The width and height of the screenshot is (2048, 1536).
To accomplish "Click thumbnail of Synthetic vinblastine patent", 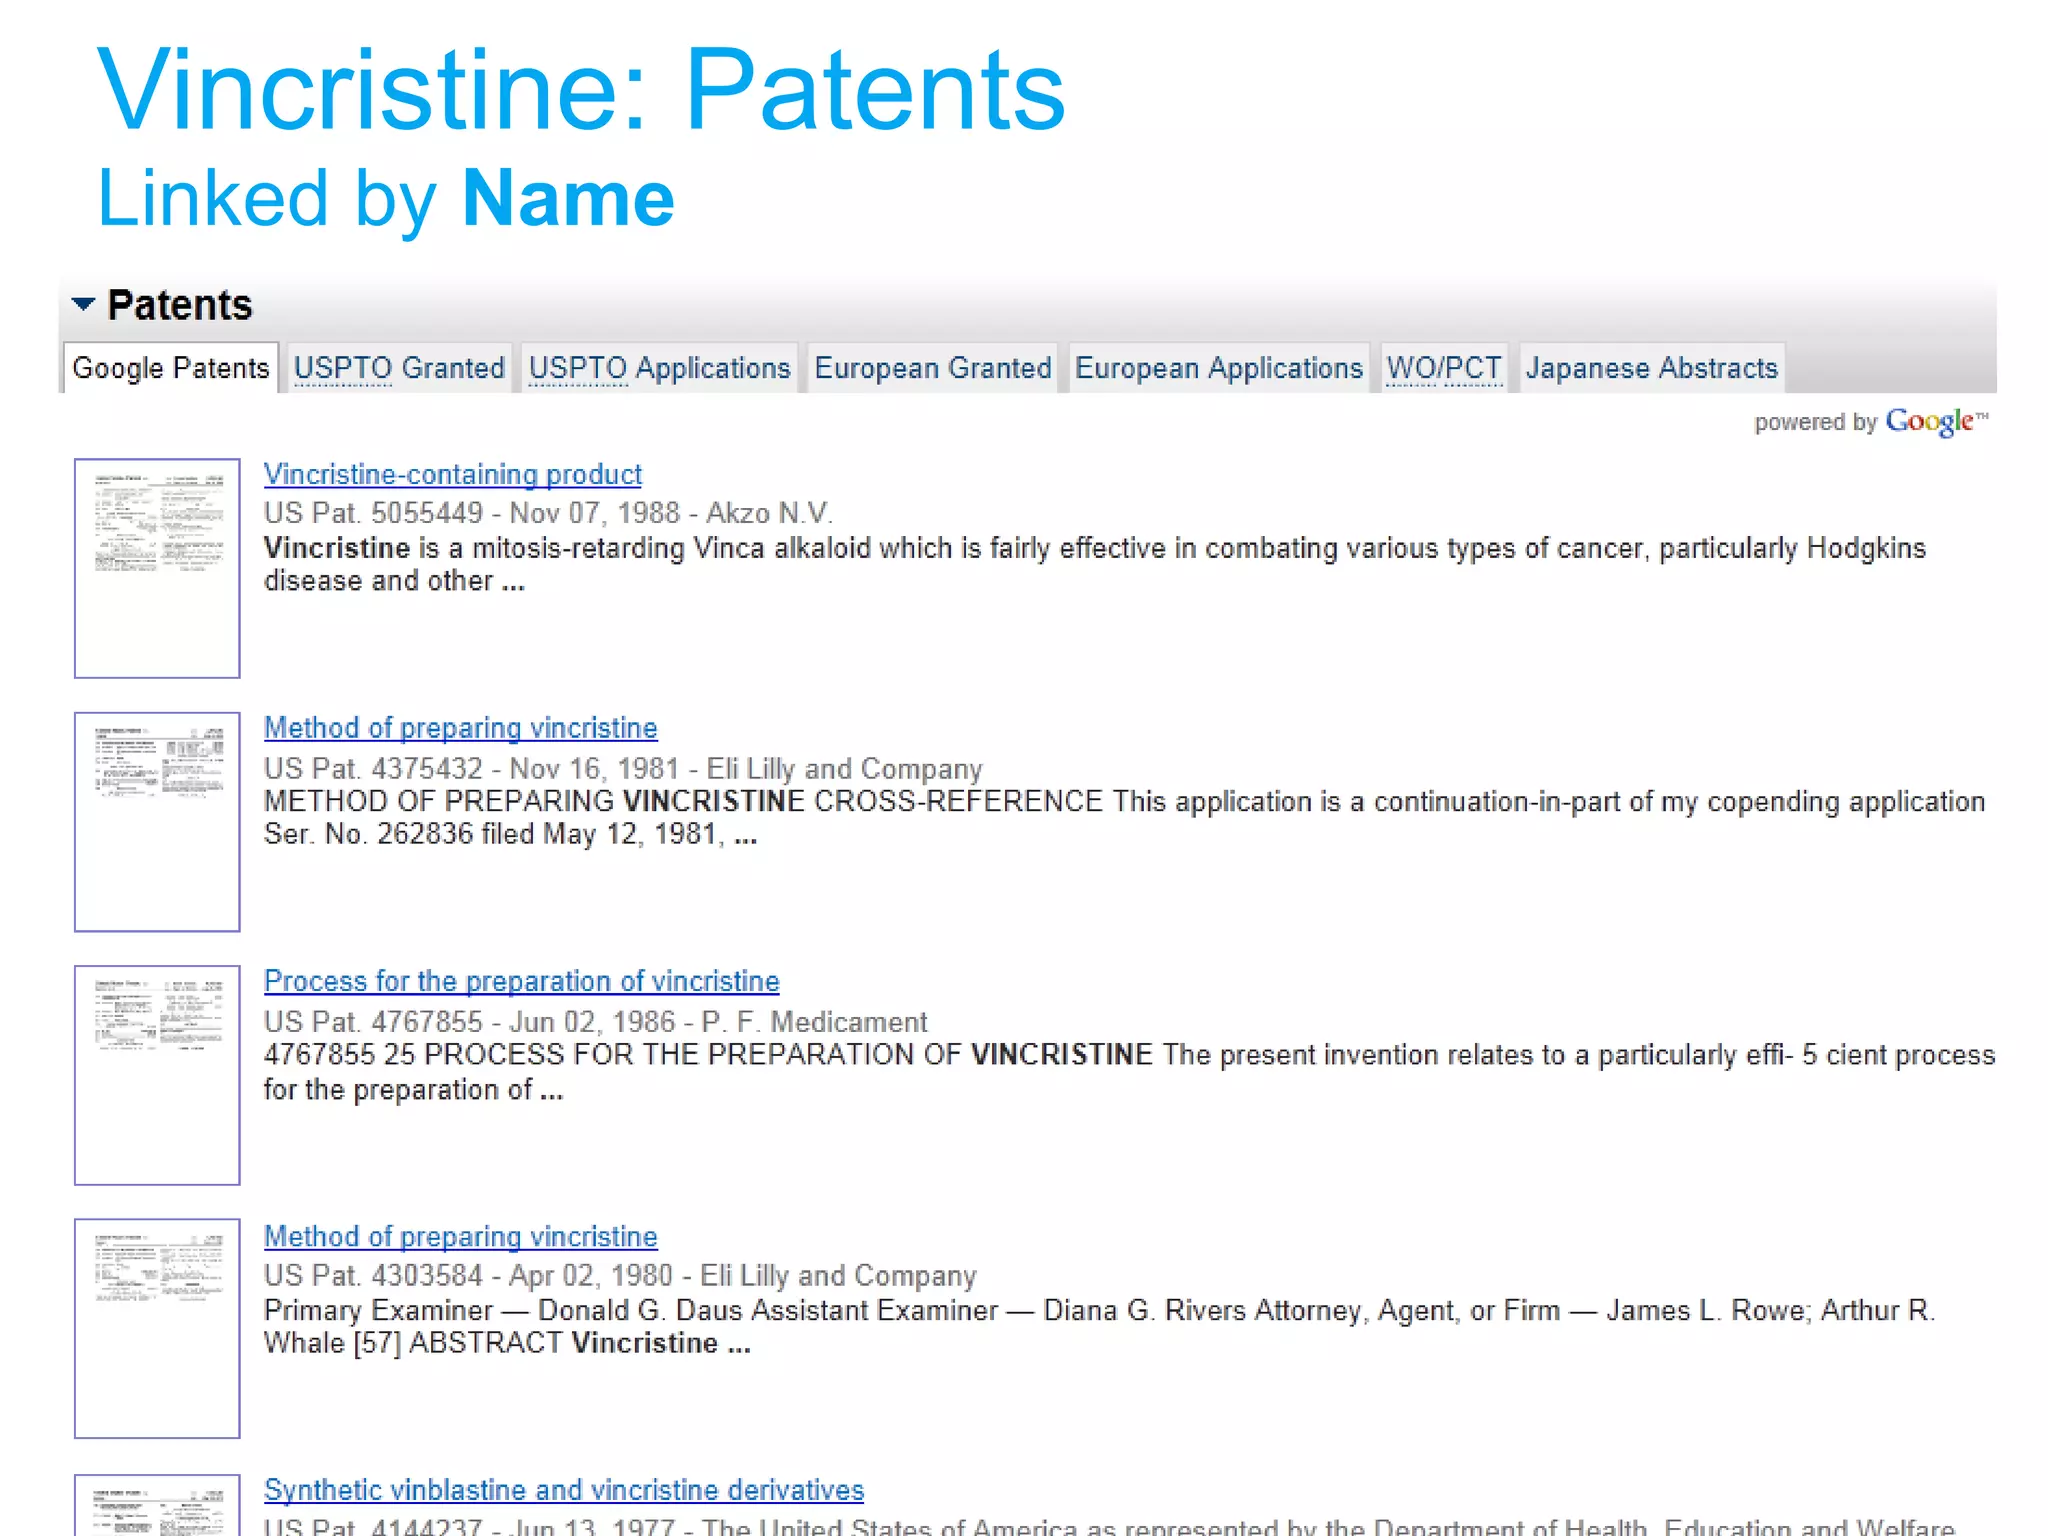I will click(x=157, y=1505).
